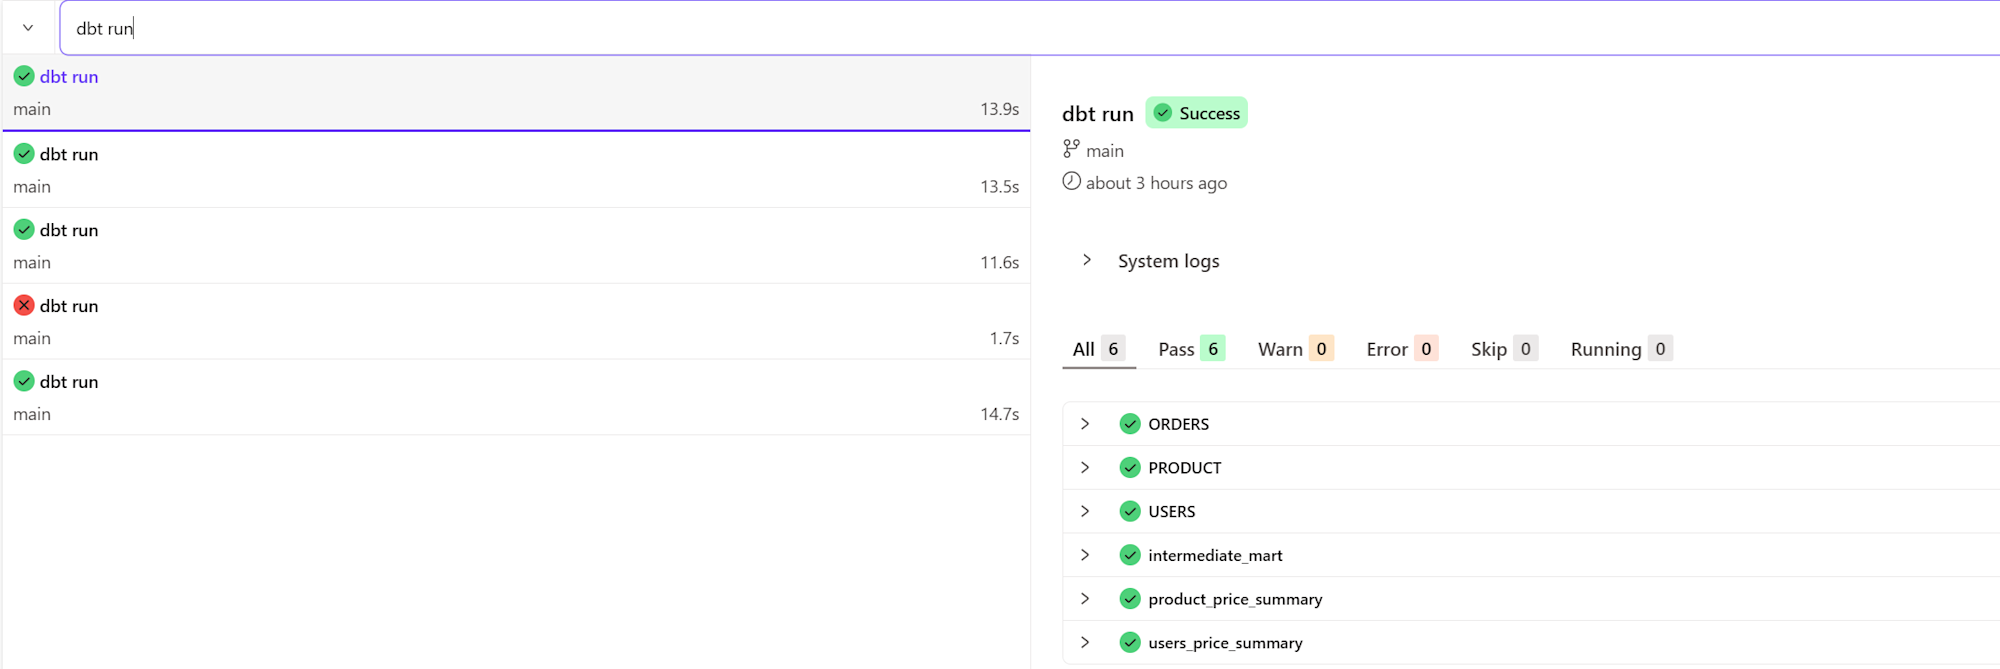The width and height of the screenshot is (2000, 669).
Task: Click the green check icon next to intermediate_mart
Action: (1130, 555)
